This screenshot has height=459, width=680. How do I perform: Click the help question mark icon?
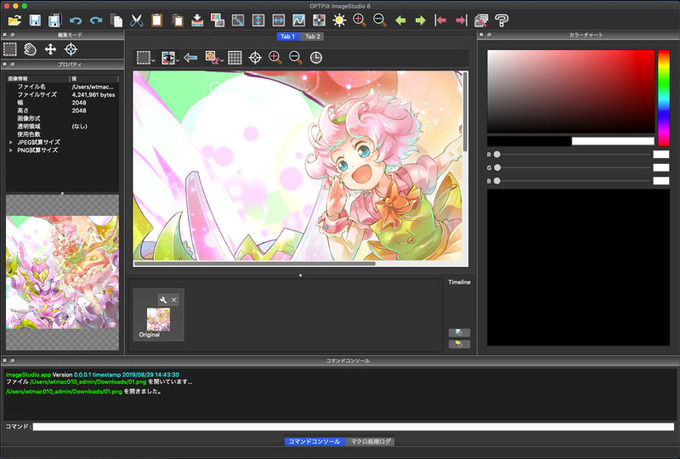pyautogui.click(x=502, y=20)
